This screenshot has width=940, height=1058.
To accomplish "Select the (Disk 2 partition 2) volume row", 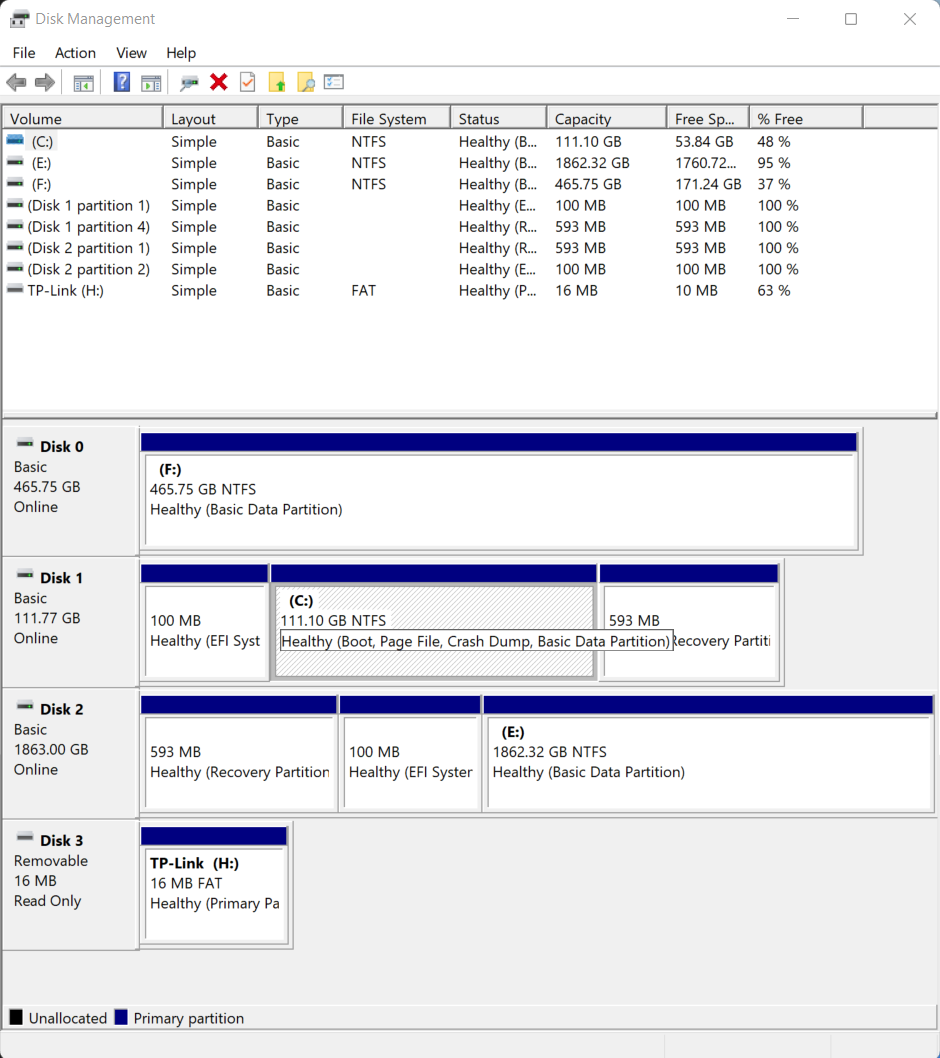I will tap(432, 269).
